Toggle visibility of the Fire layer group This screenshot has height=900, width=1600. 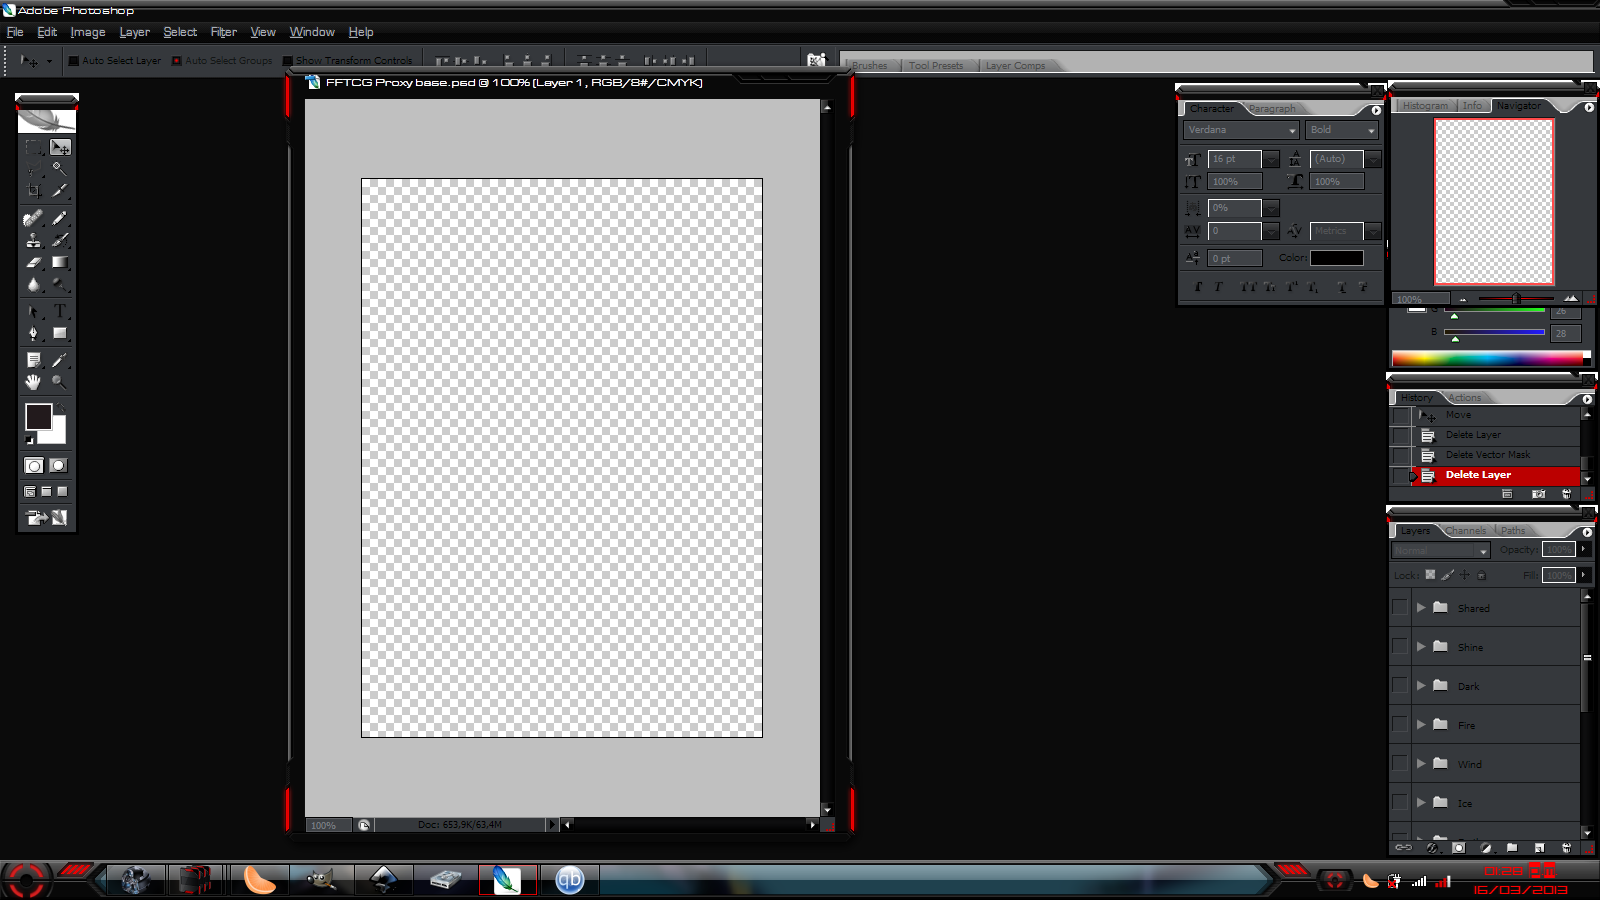[1400, 724]
